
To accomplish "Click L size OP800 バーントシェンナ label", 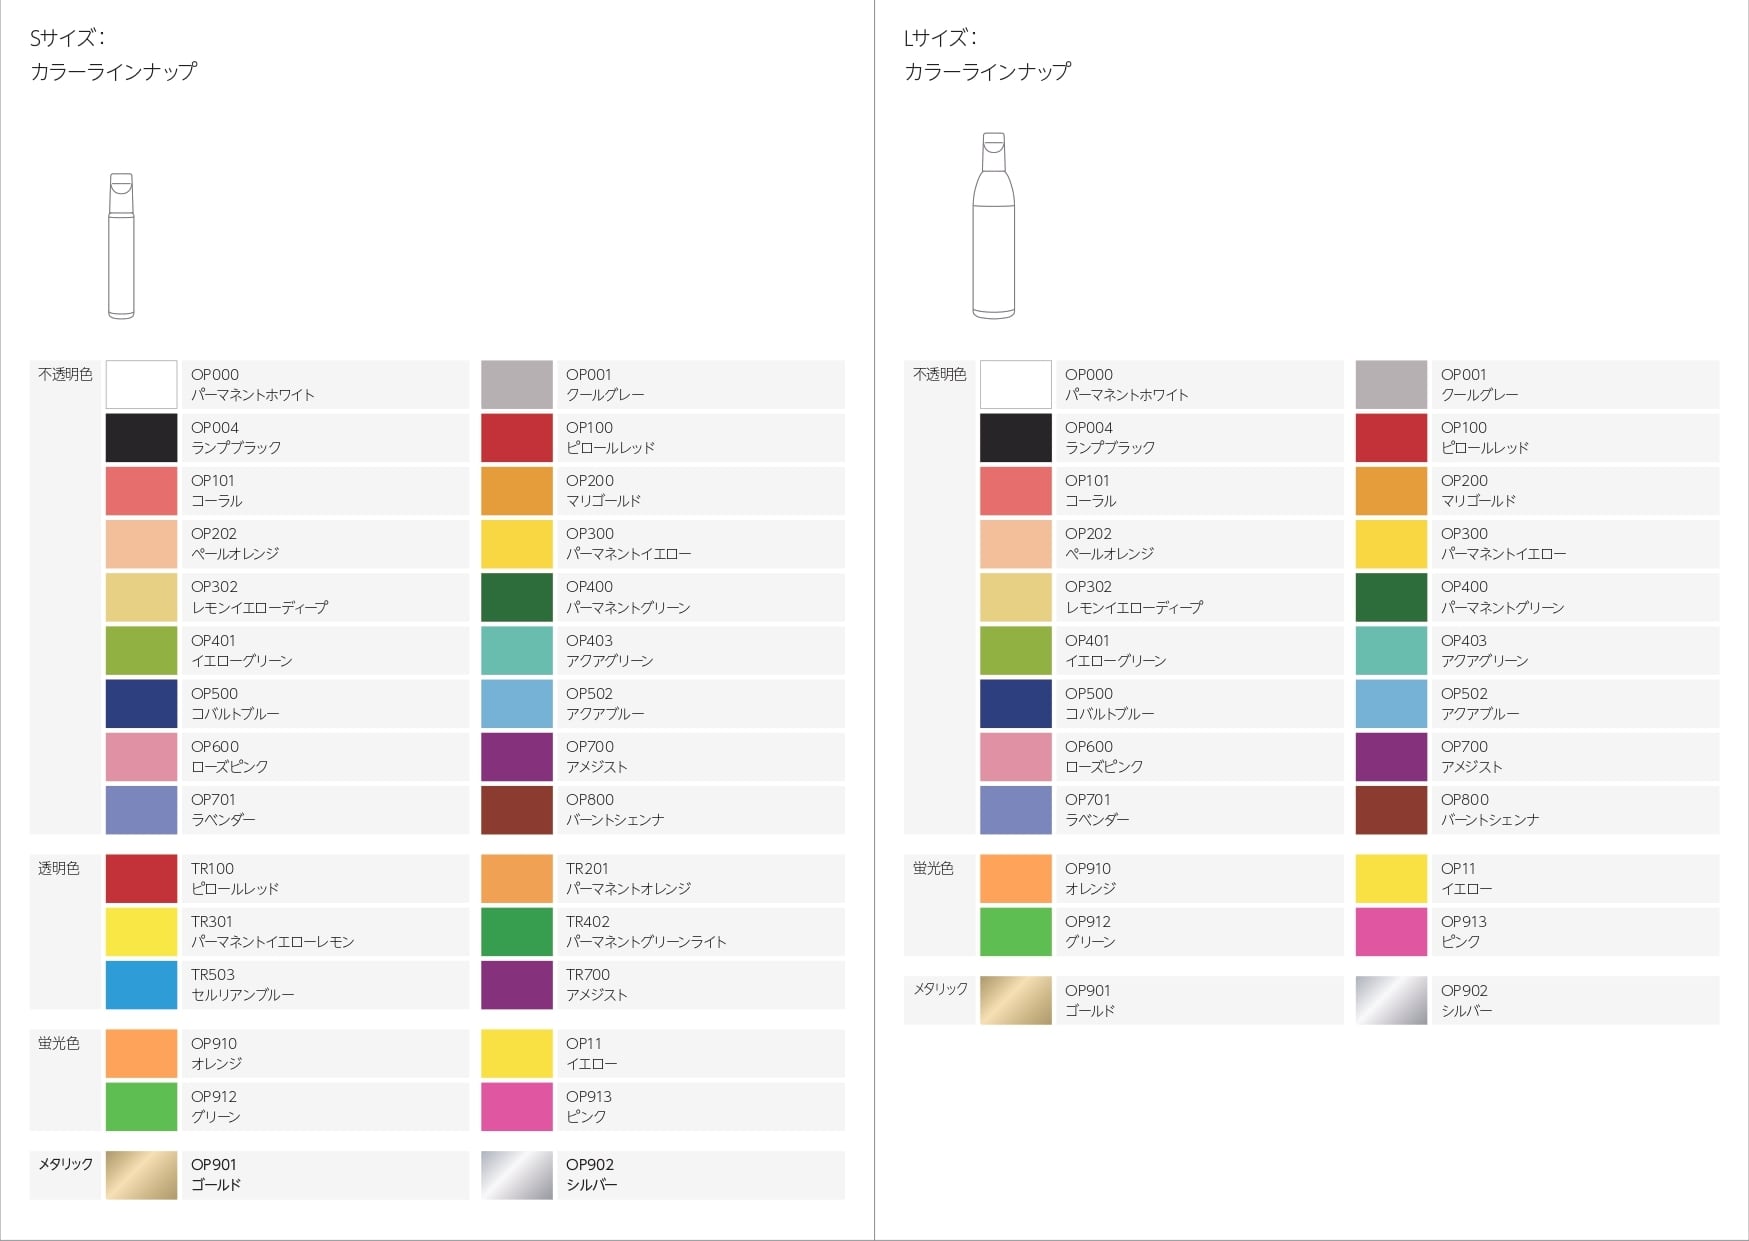I will coord(1489,820).
